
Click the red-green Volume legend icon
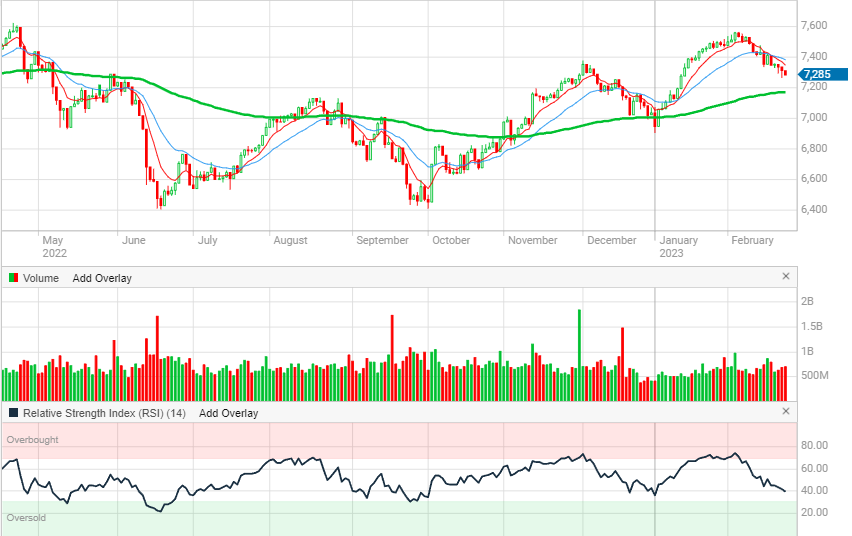(x=13, y=278)
